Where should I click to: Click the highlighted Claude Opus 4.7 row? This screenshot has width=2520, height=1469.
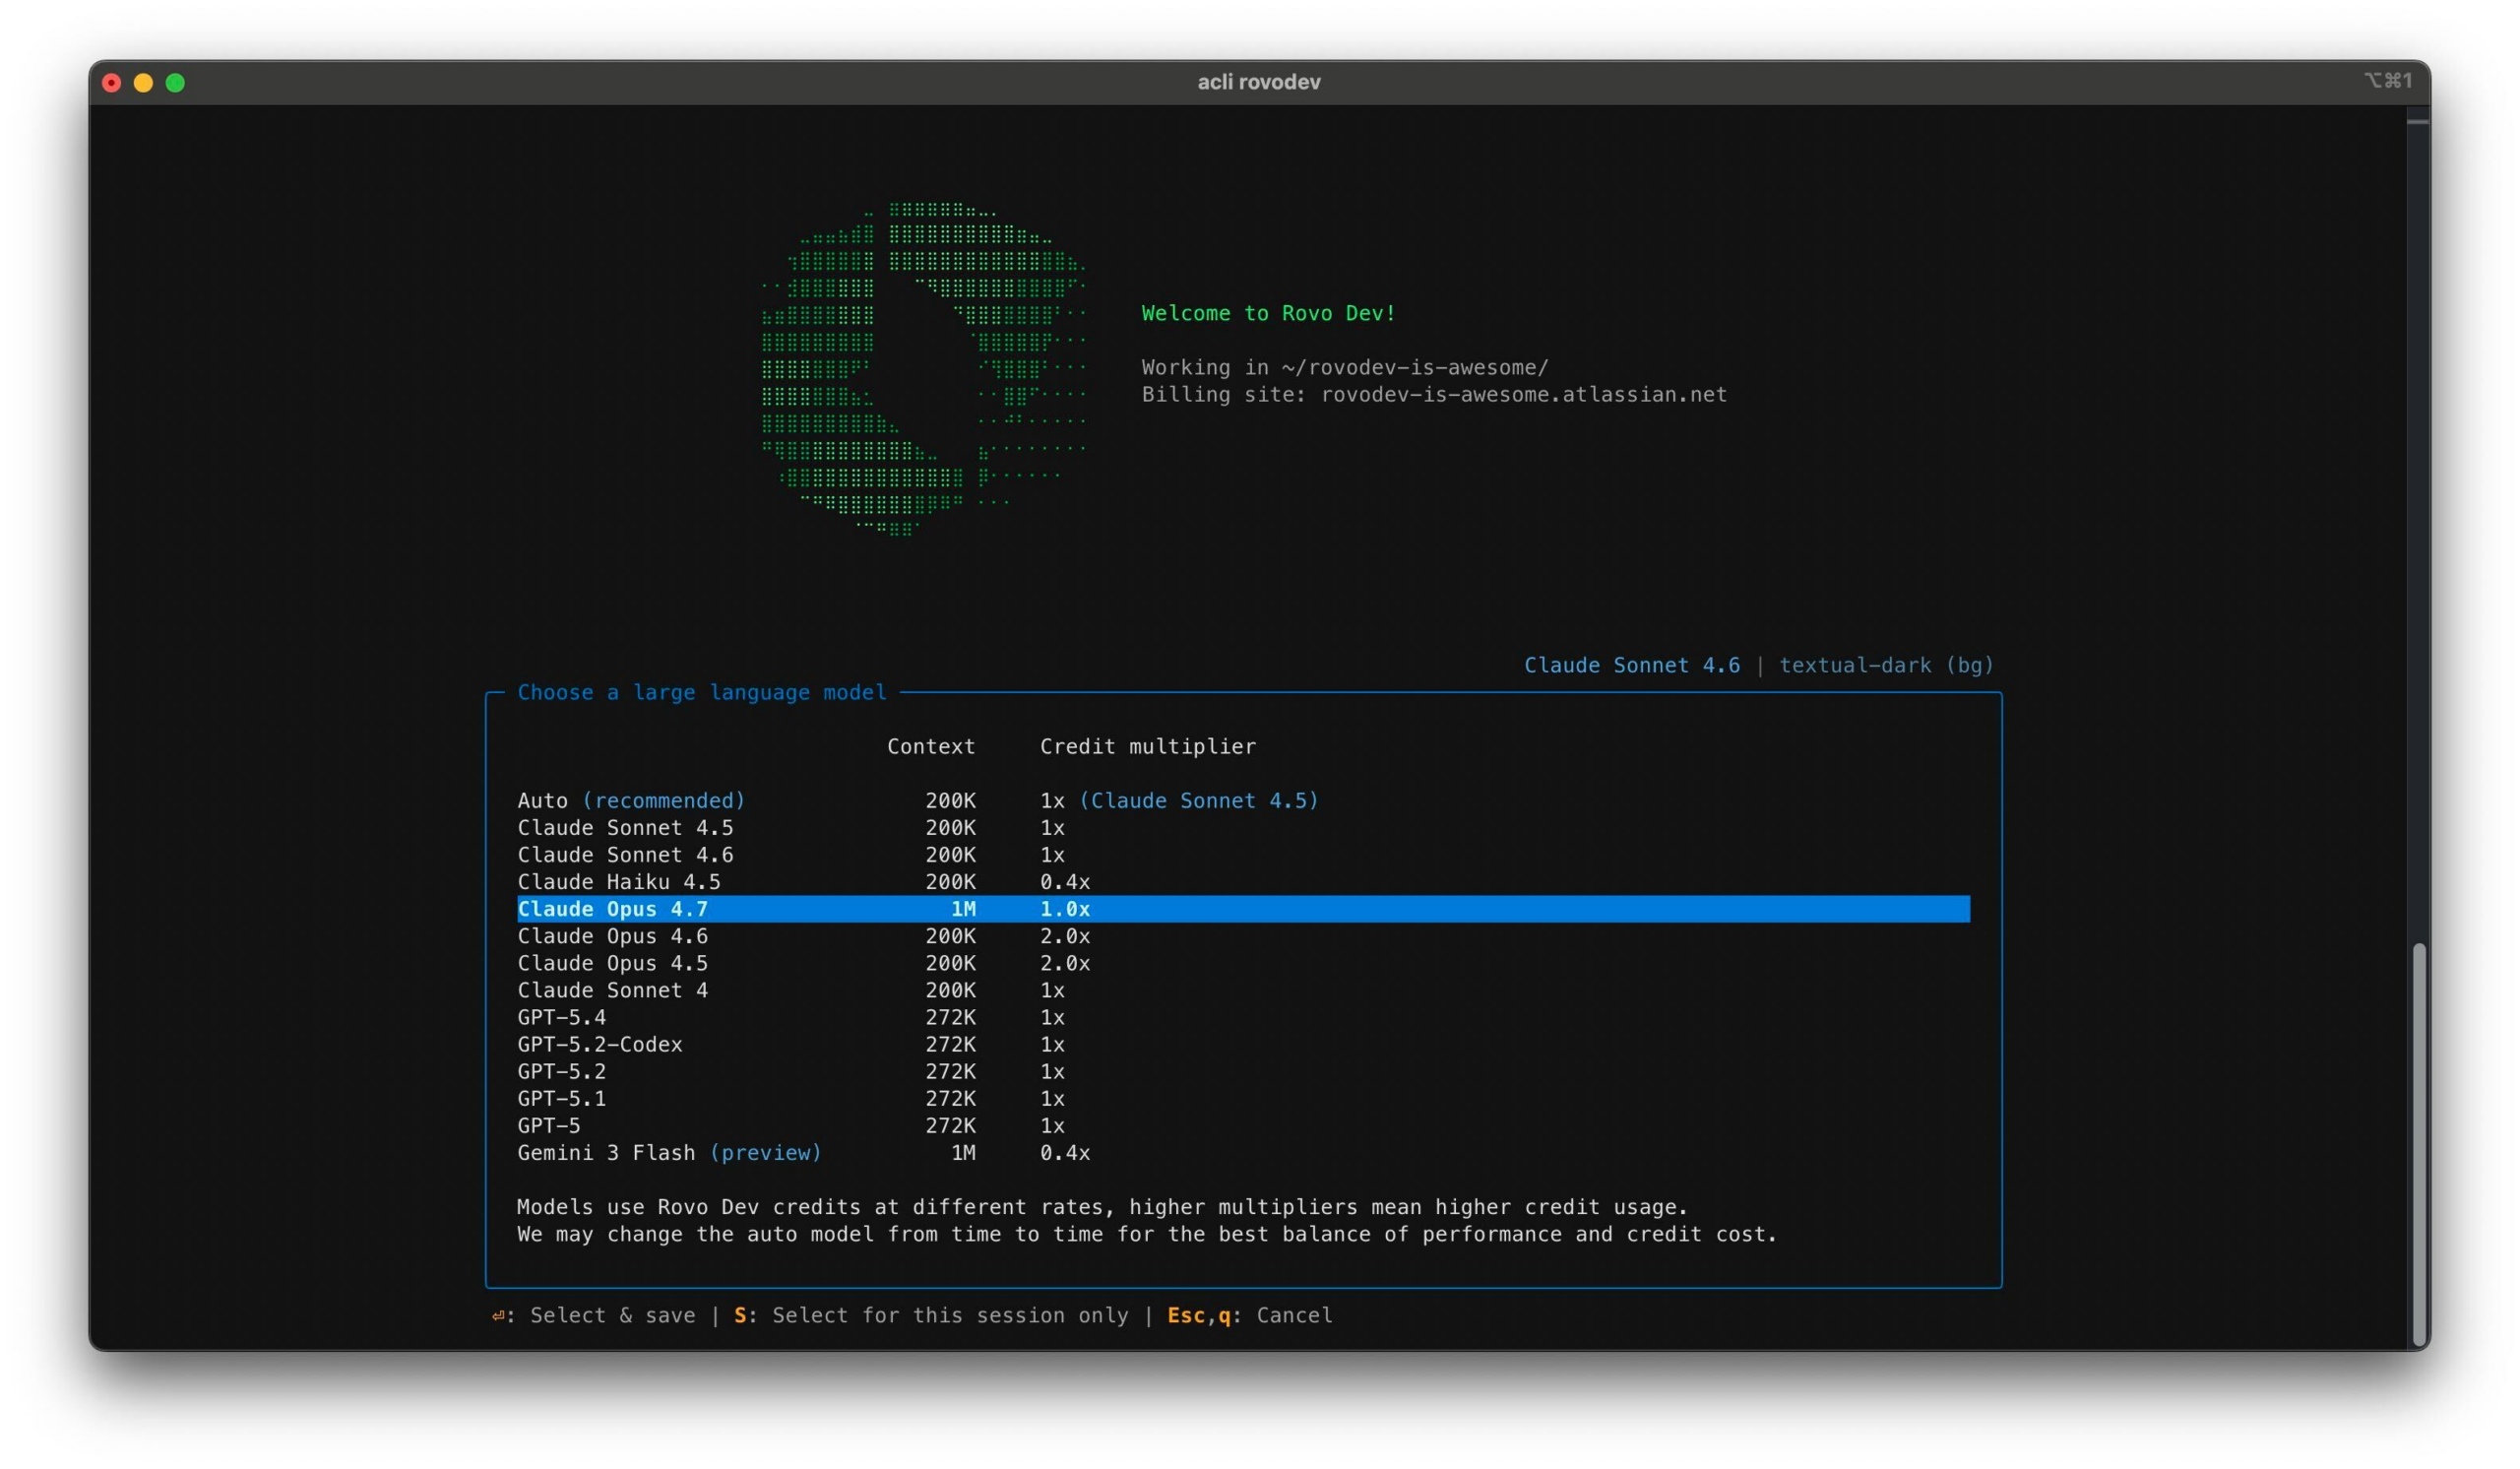coord(1243,908)
